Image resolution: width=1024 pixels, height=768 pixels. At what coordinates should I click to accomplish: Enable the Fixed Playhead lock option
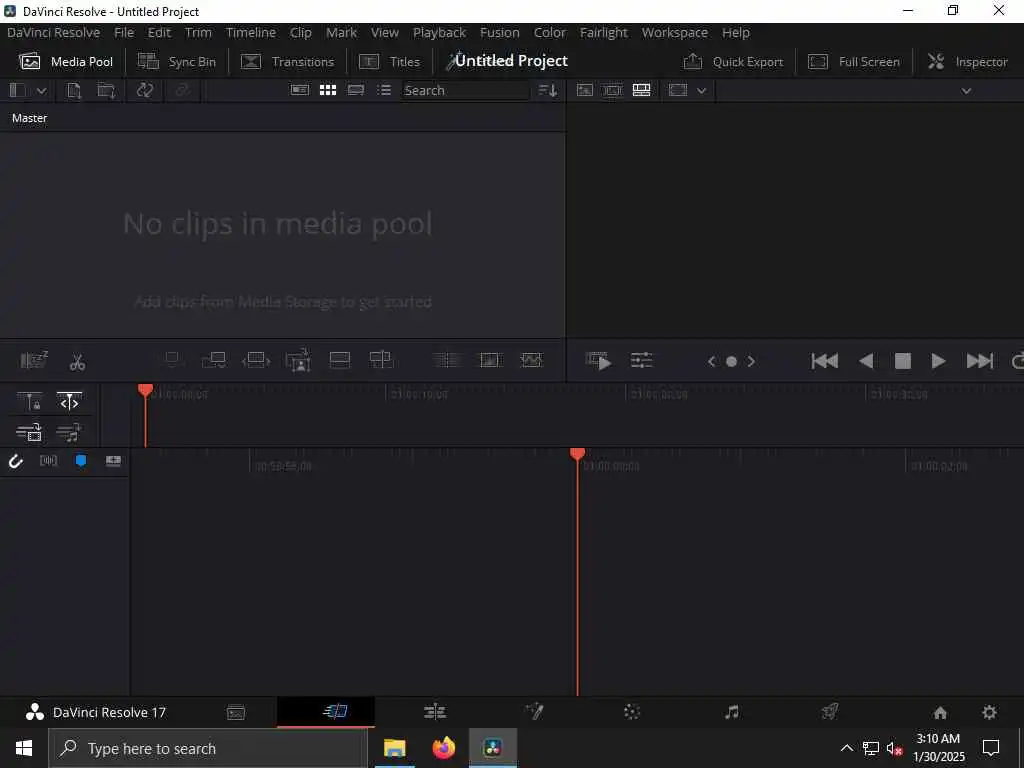click(x=29, y=402)
